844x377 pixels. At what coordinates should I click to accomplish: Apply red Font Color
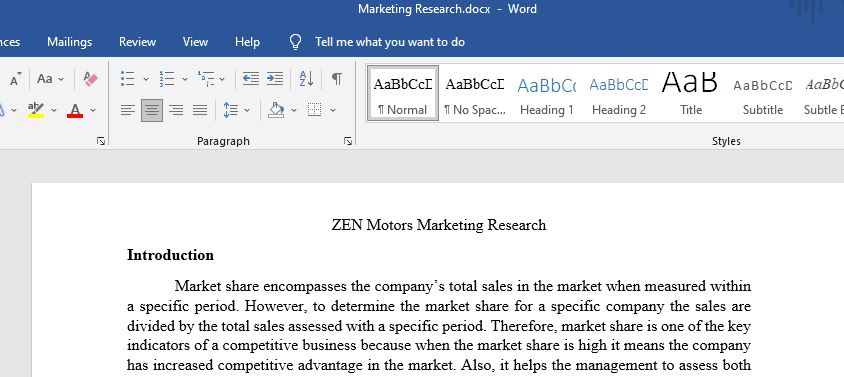click(x=75, y=110)
